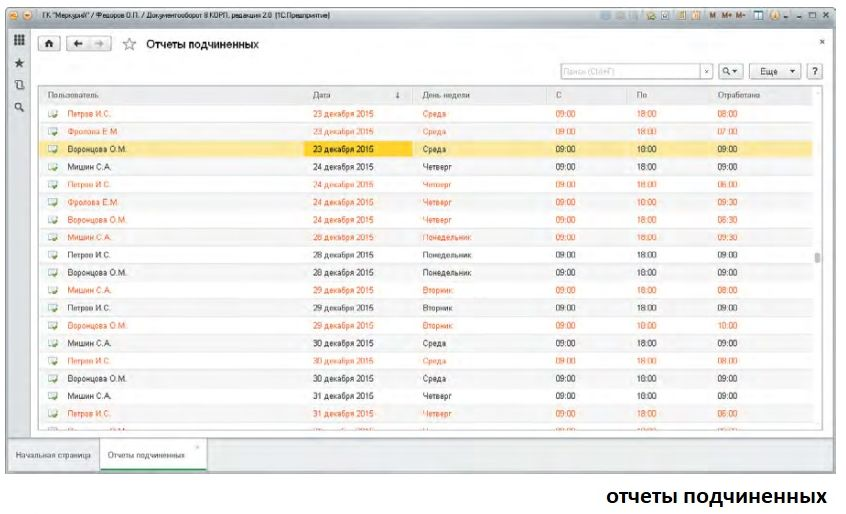846x514 pixels.
Task: Open help with the question mark button
Action: pos(815,72)
